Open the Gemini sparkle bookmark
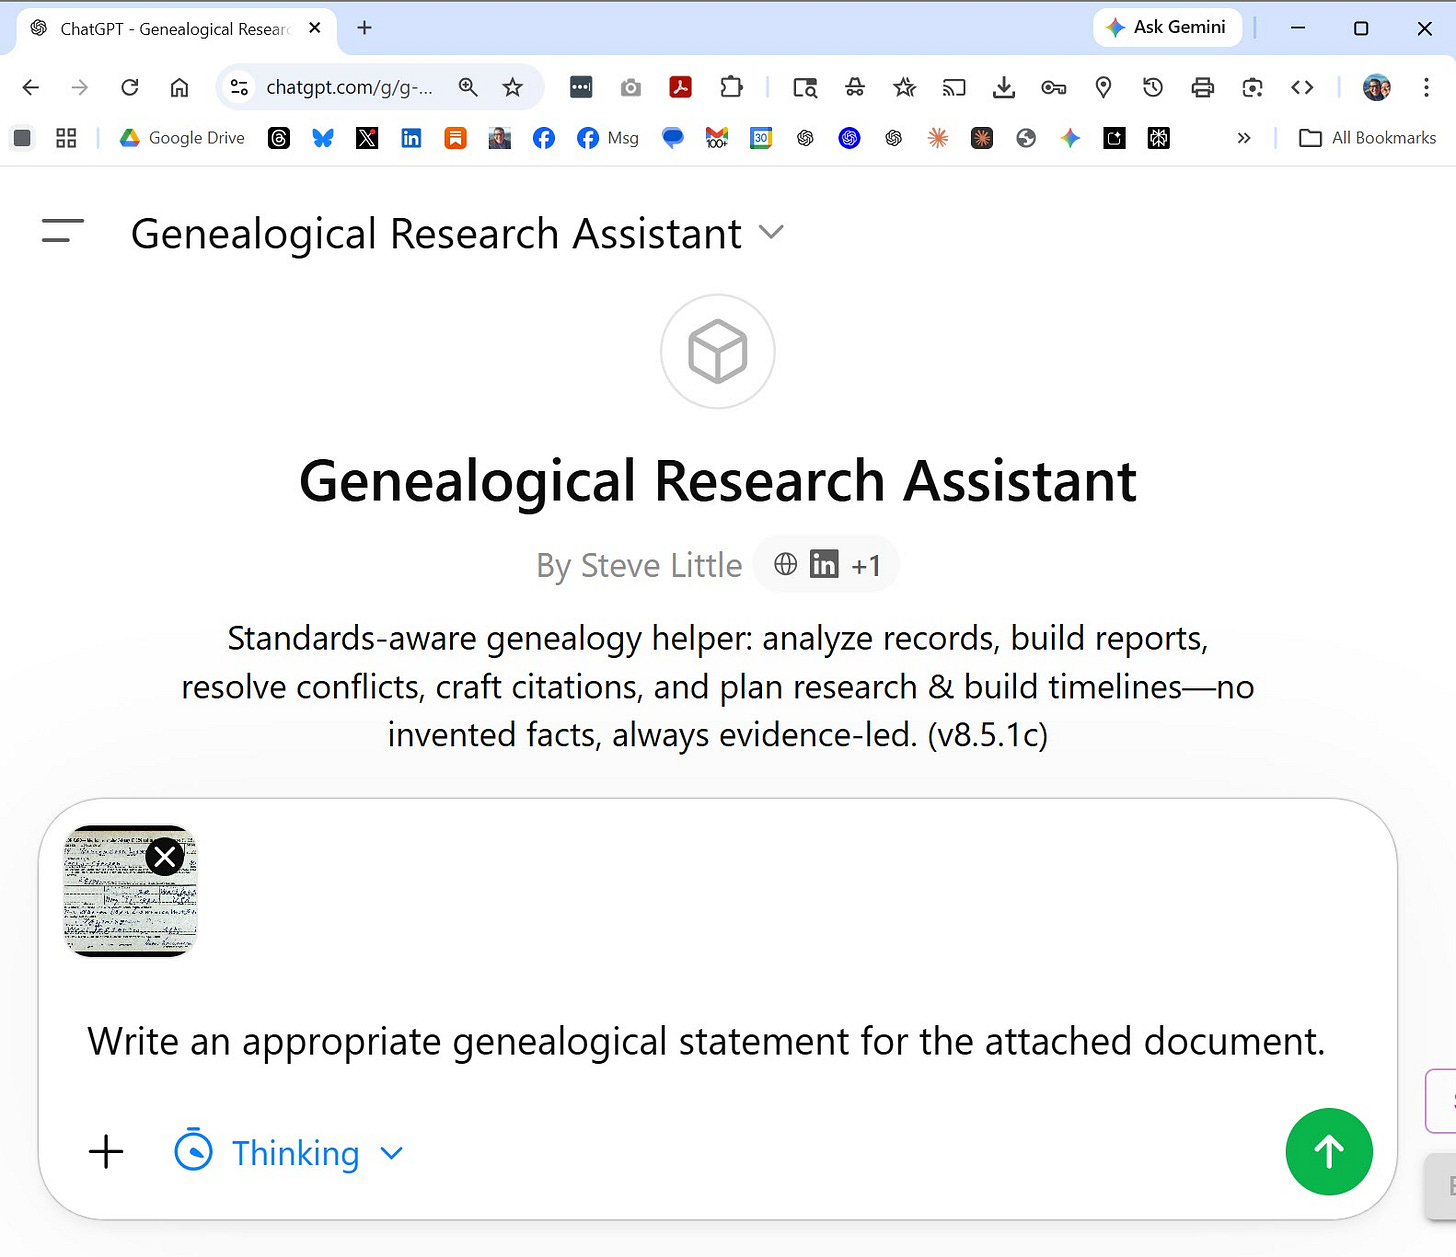Viewport: 1456px width, 1257px height. point(1070,138)
